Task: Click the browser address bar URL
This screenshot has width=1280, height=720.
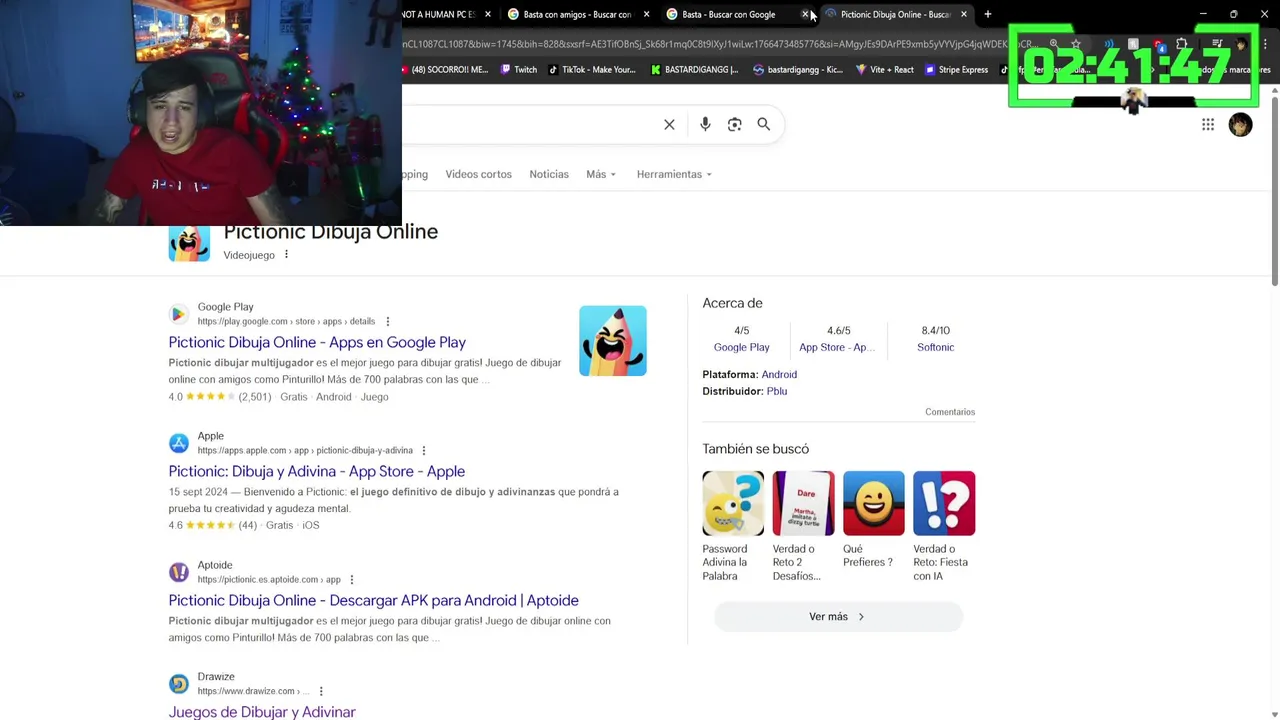Action: click(718, 44)
